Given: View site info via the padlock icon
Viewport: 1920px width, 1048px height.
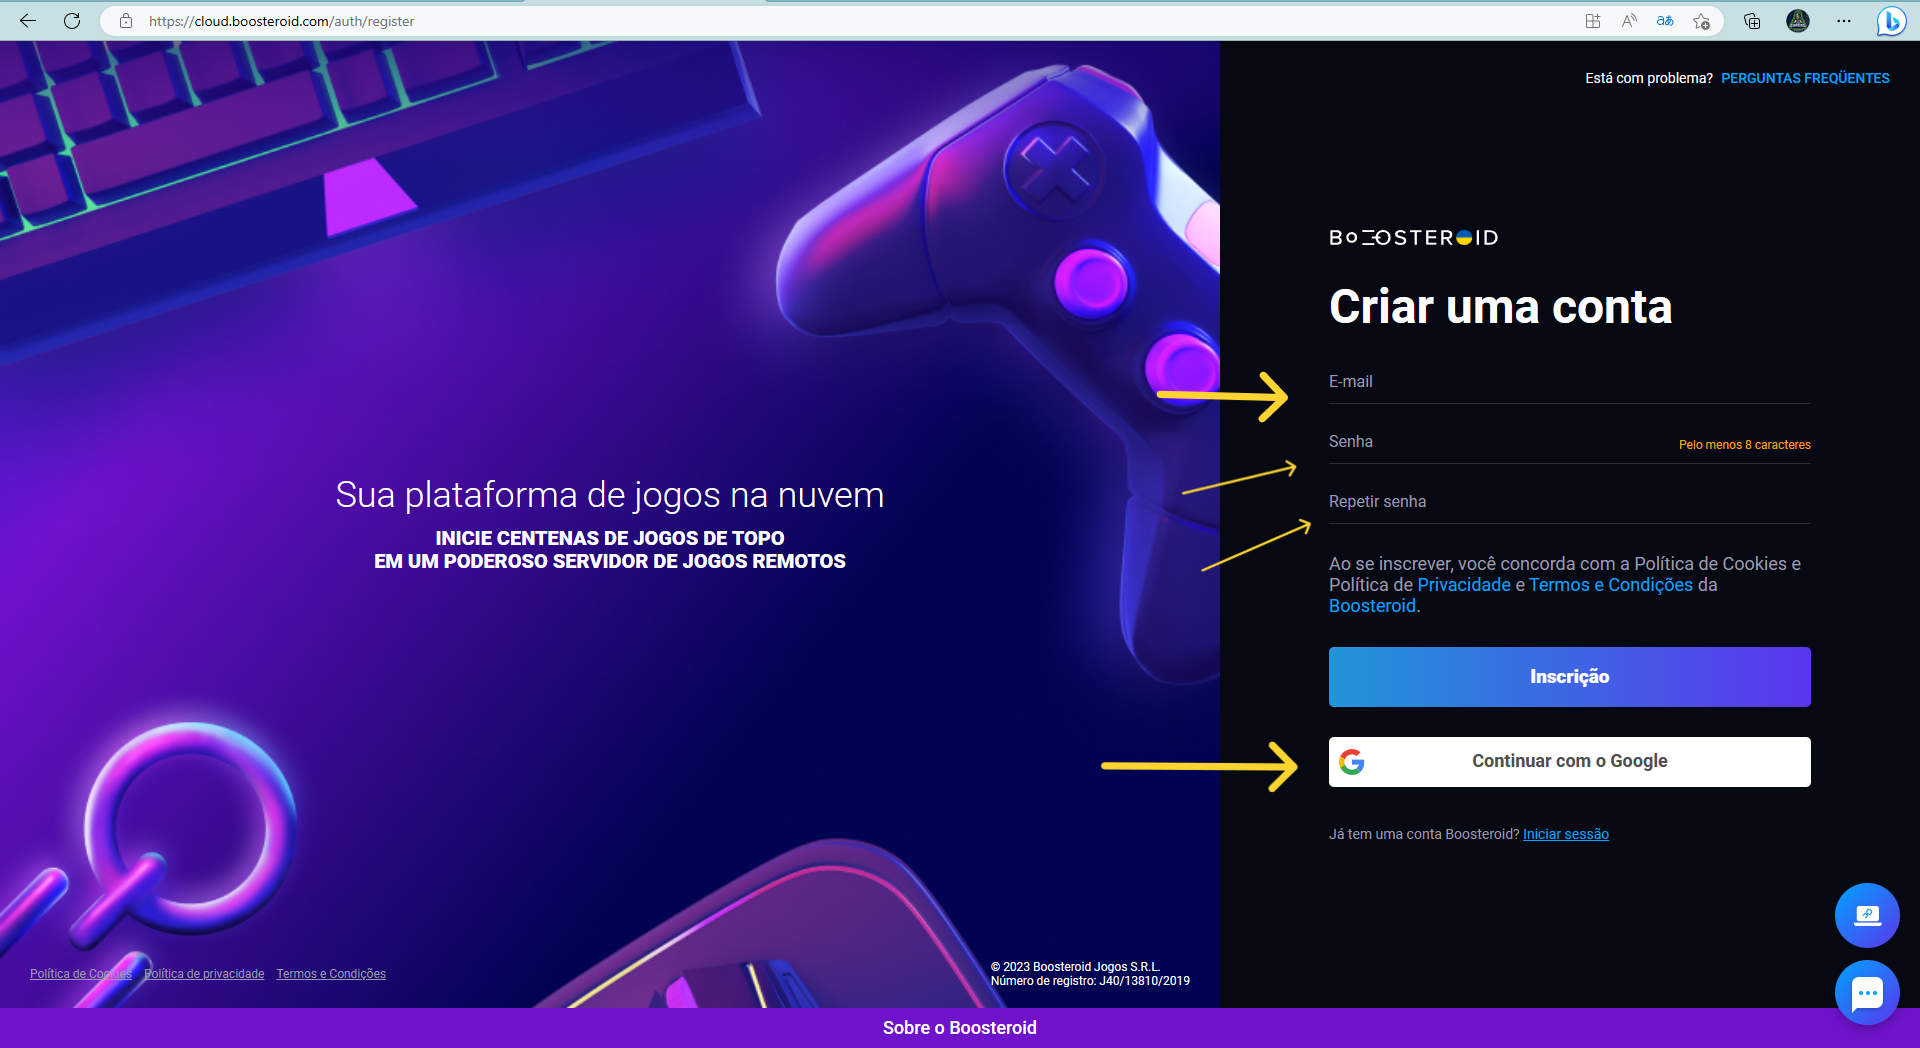Looking at the screenshot, I should (x=126, y=21).
